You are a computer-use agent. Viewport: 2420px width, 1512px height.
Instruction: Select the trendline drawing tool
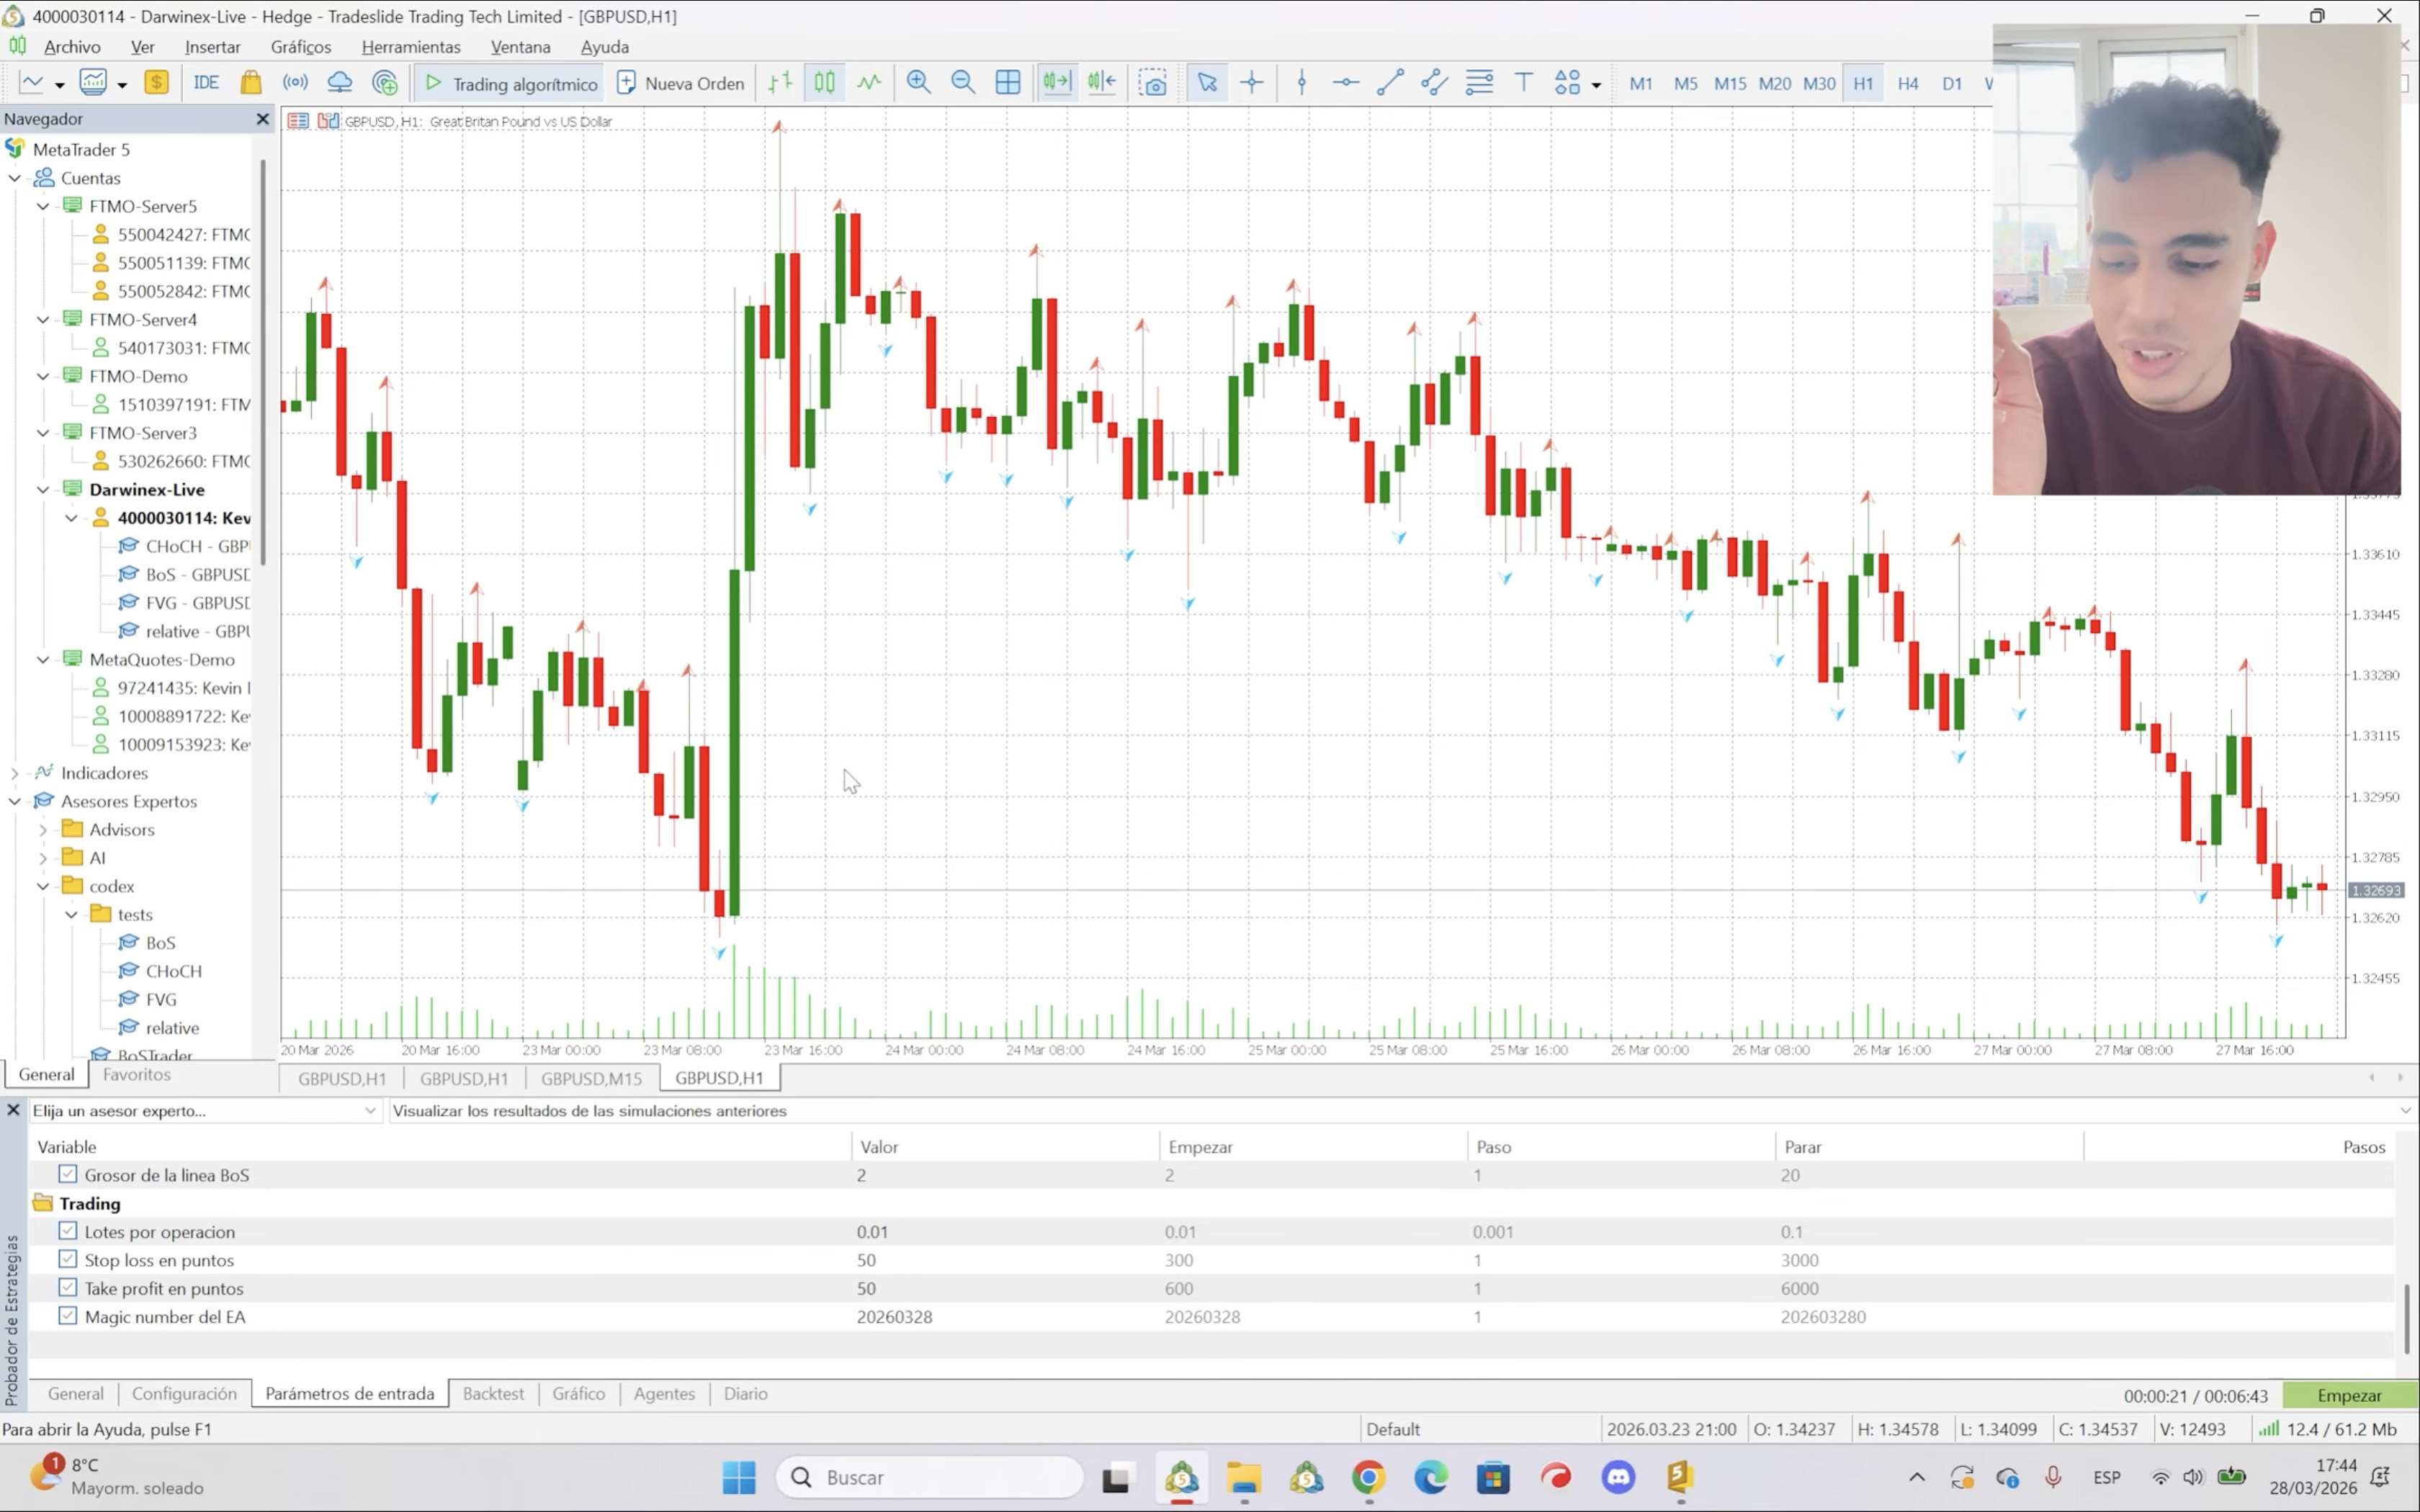coord(1390,83)
